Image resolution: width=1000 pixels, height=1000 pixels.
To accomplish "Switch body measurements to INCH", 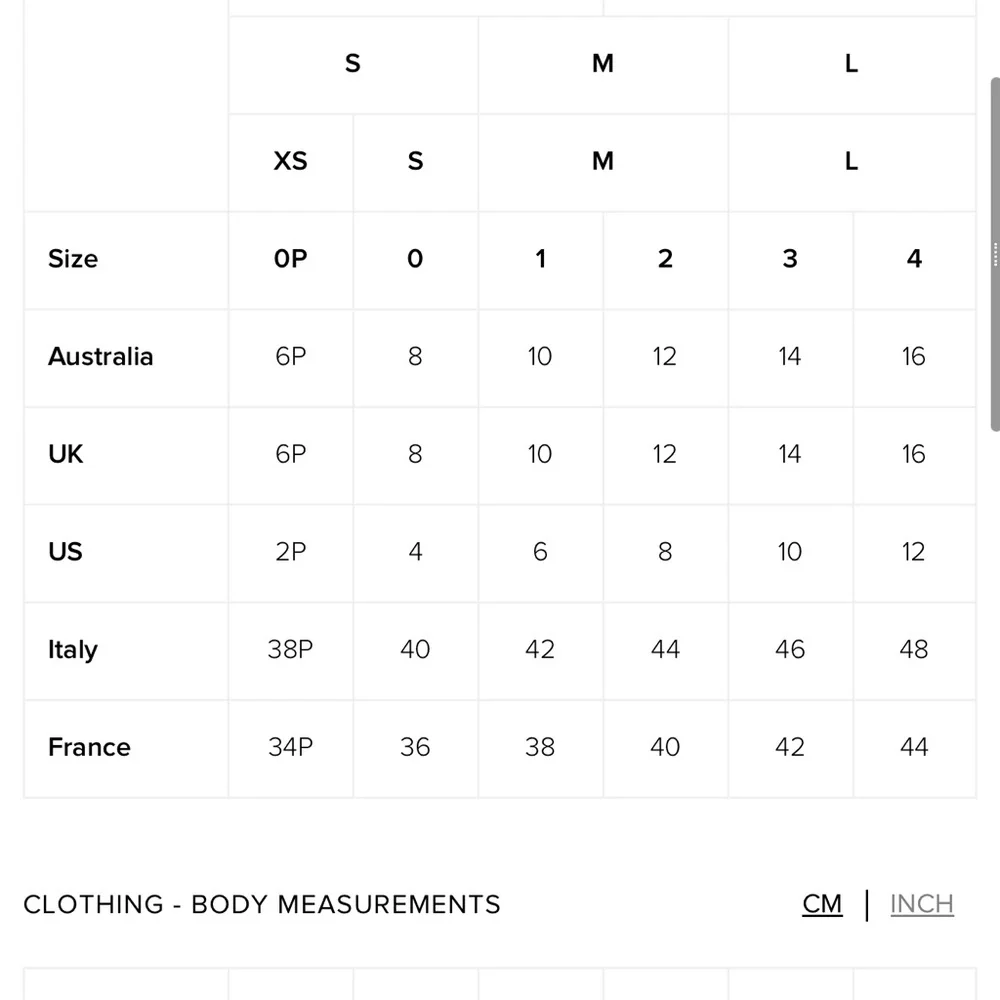I will point(921,904).
